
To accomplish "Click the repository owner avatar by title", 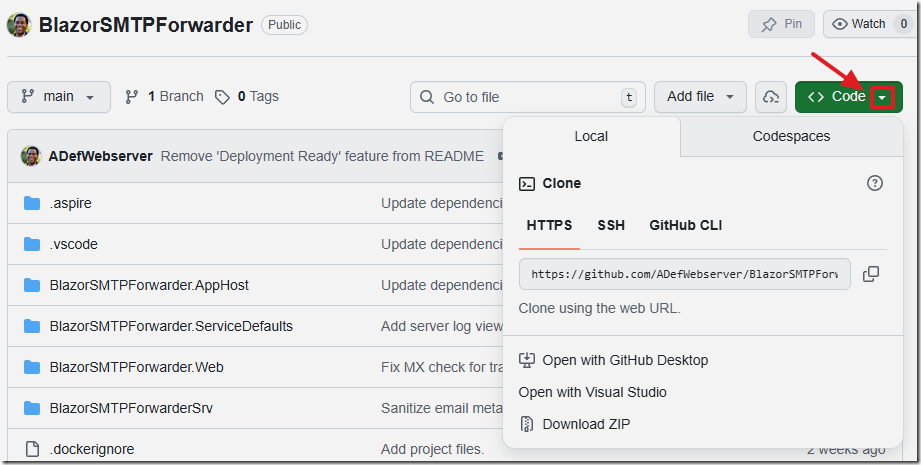I will tap(19, 25).
